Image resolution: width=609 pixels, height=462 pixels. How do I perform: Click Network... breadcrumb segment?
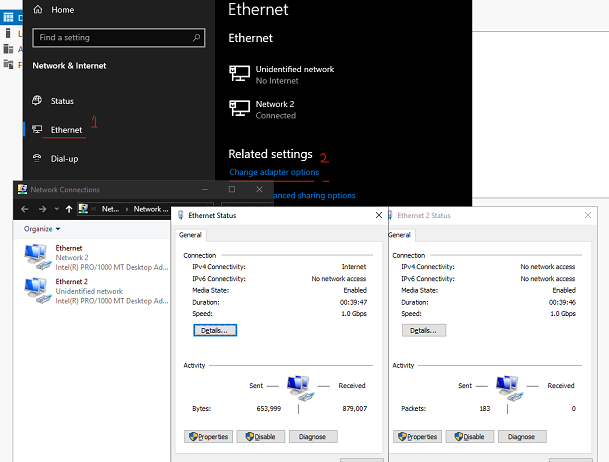[151, 209]
